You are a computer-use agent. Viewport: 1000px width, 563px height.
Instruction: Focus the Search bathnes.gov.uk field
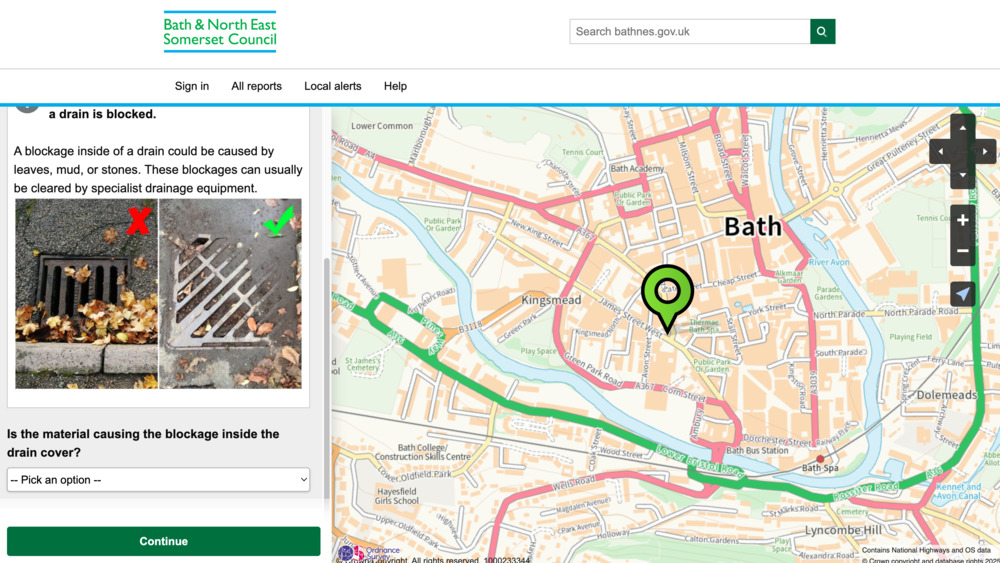click(690, 31)
